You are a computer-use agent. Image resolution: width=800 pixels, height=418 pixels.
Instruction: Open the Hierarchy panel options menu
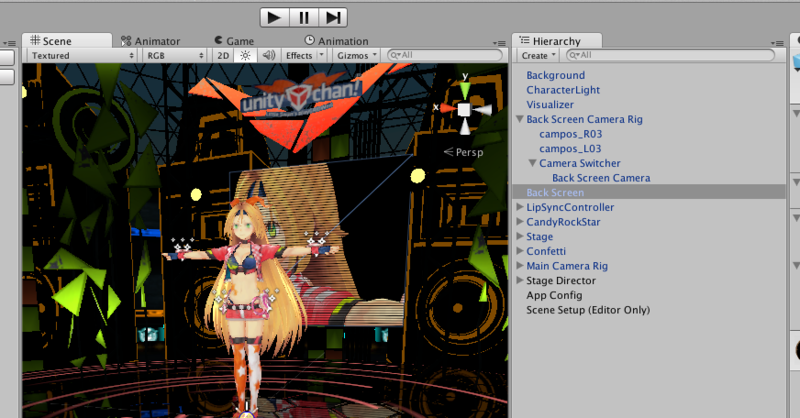pyautogui.click(x=777, y=43)
